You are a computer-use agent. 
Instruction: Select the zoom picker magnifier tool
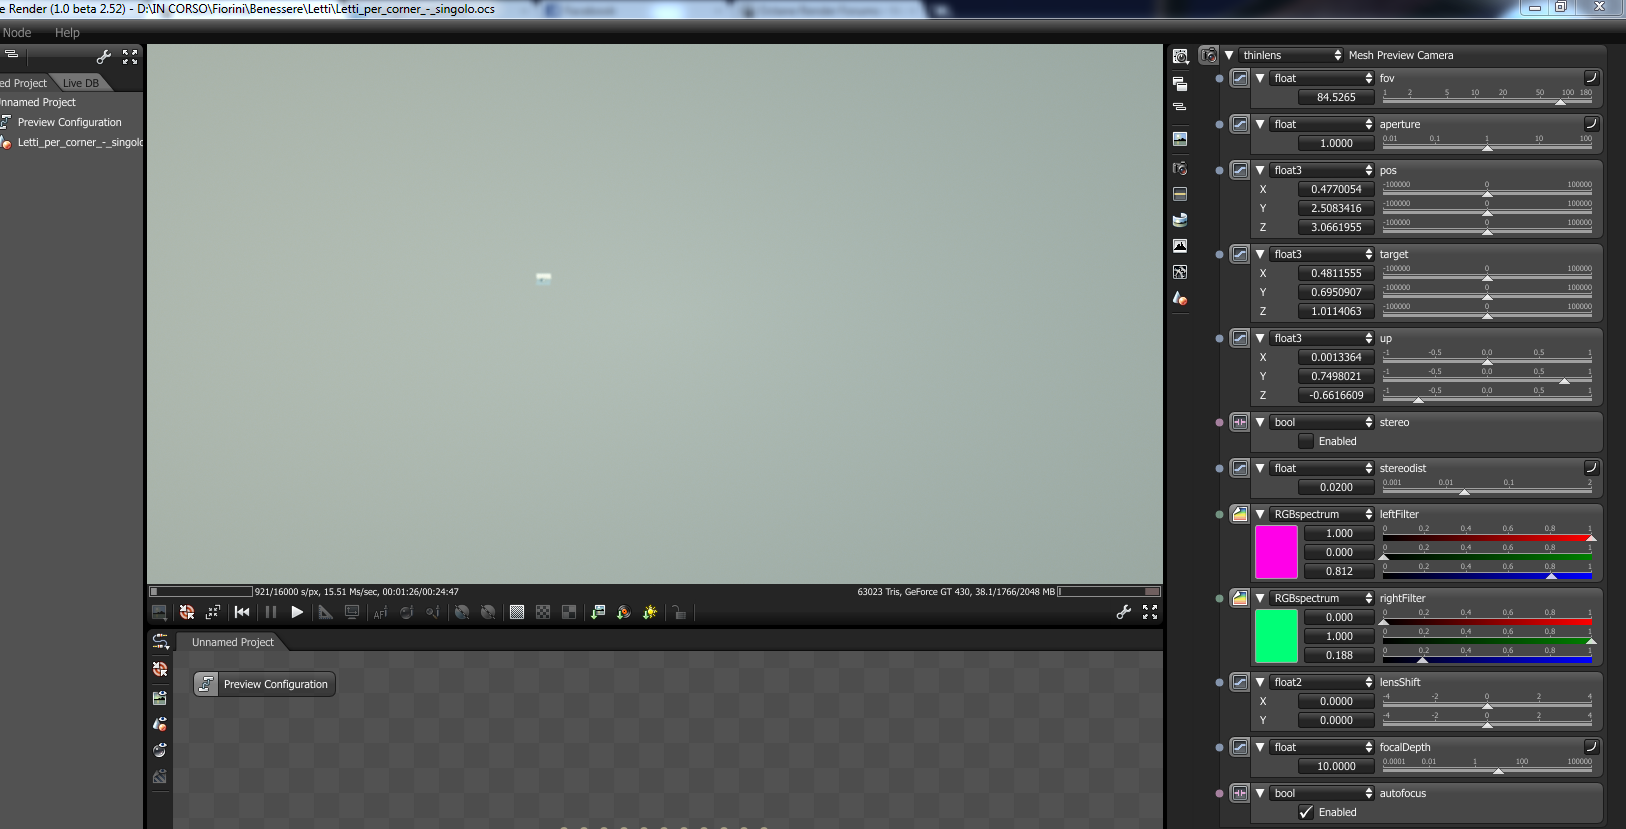[433, 612]
